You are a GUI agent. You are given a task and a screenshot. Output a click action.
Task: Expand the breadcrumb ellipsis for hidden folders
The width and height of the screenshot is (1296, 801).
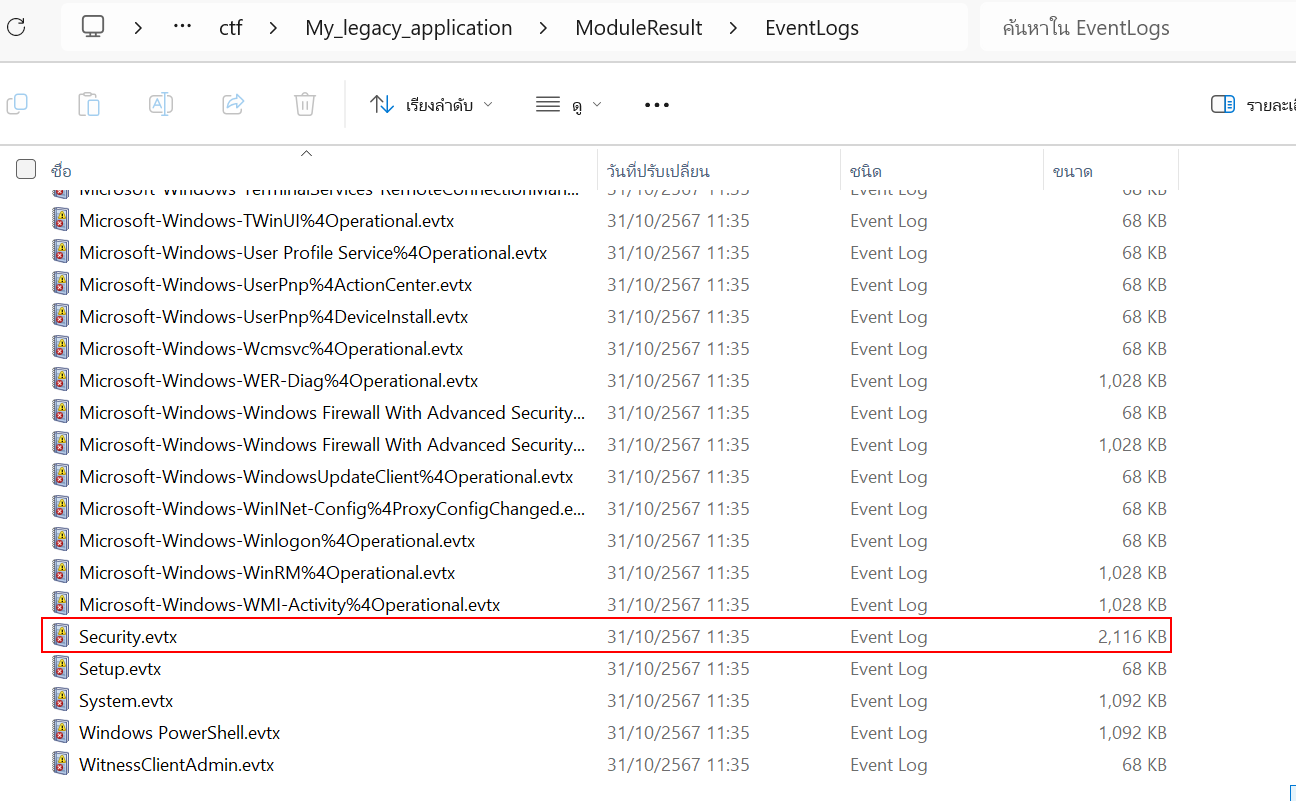(182, 27)
